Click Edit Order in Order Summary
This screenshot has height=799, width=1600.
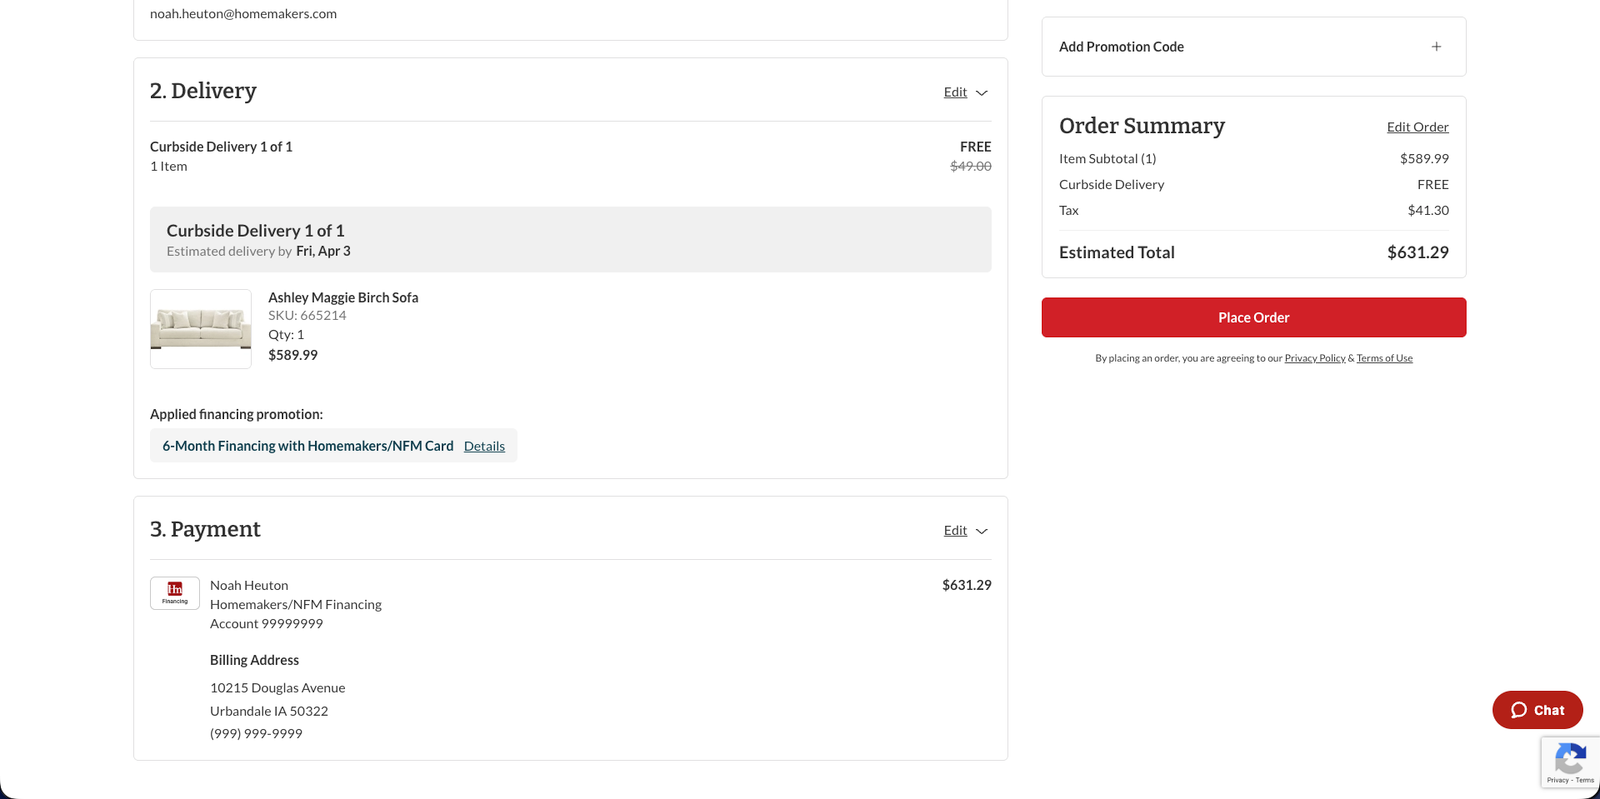(x=1417, y=127)
